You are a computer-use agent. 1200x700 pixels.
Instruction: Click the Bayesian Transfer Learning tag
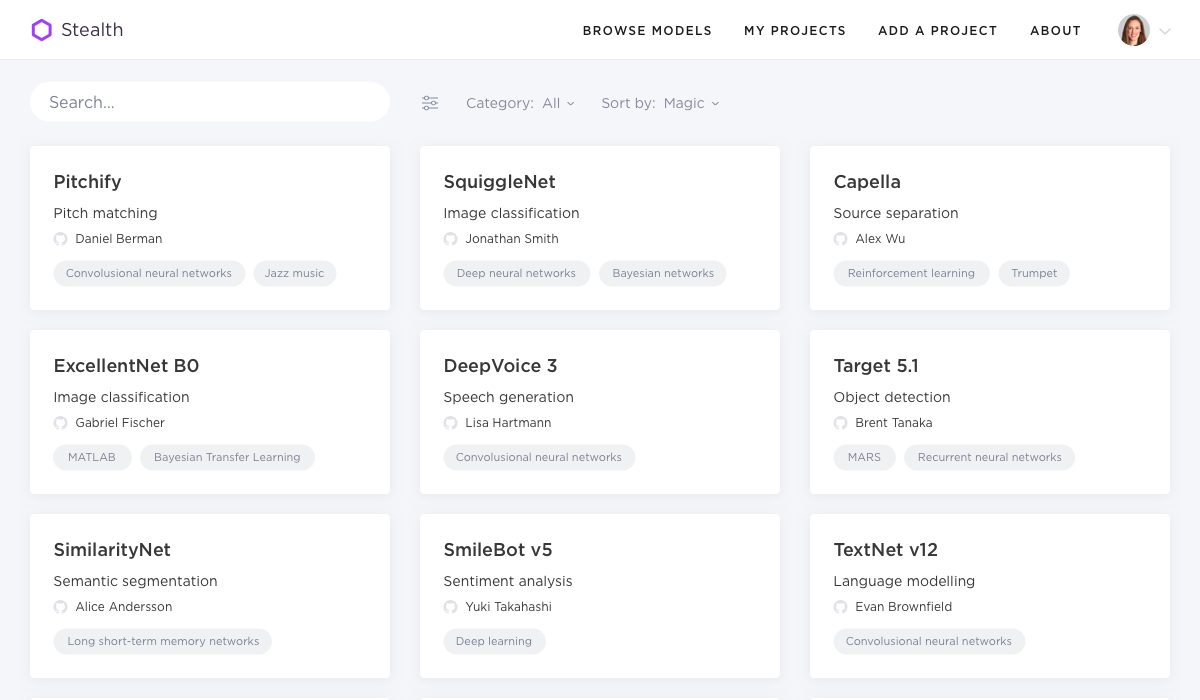(227, 457)
